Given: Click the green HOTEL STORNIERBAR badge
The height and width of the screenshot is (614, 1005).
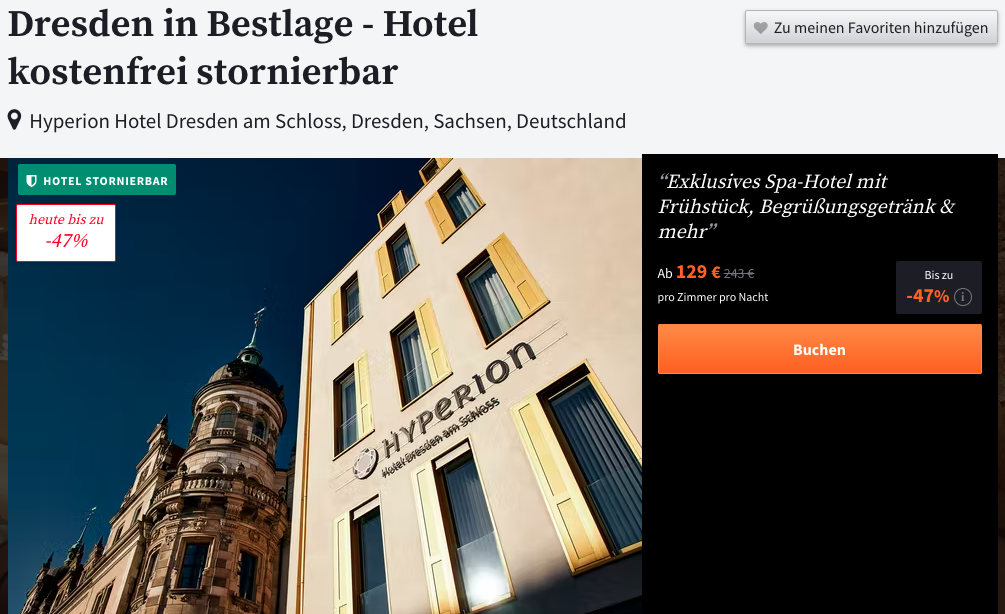Looking at the screenshot, I should pos(97,180).
